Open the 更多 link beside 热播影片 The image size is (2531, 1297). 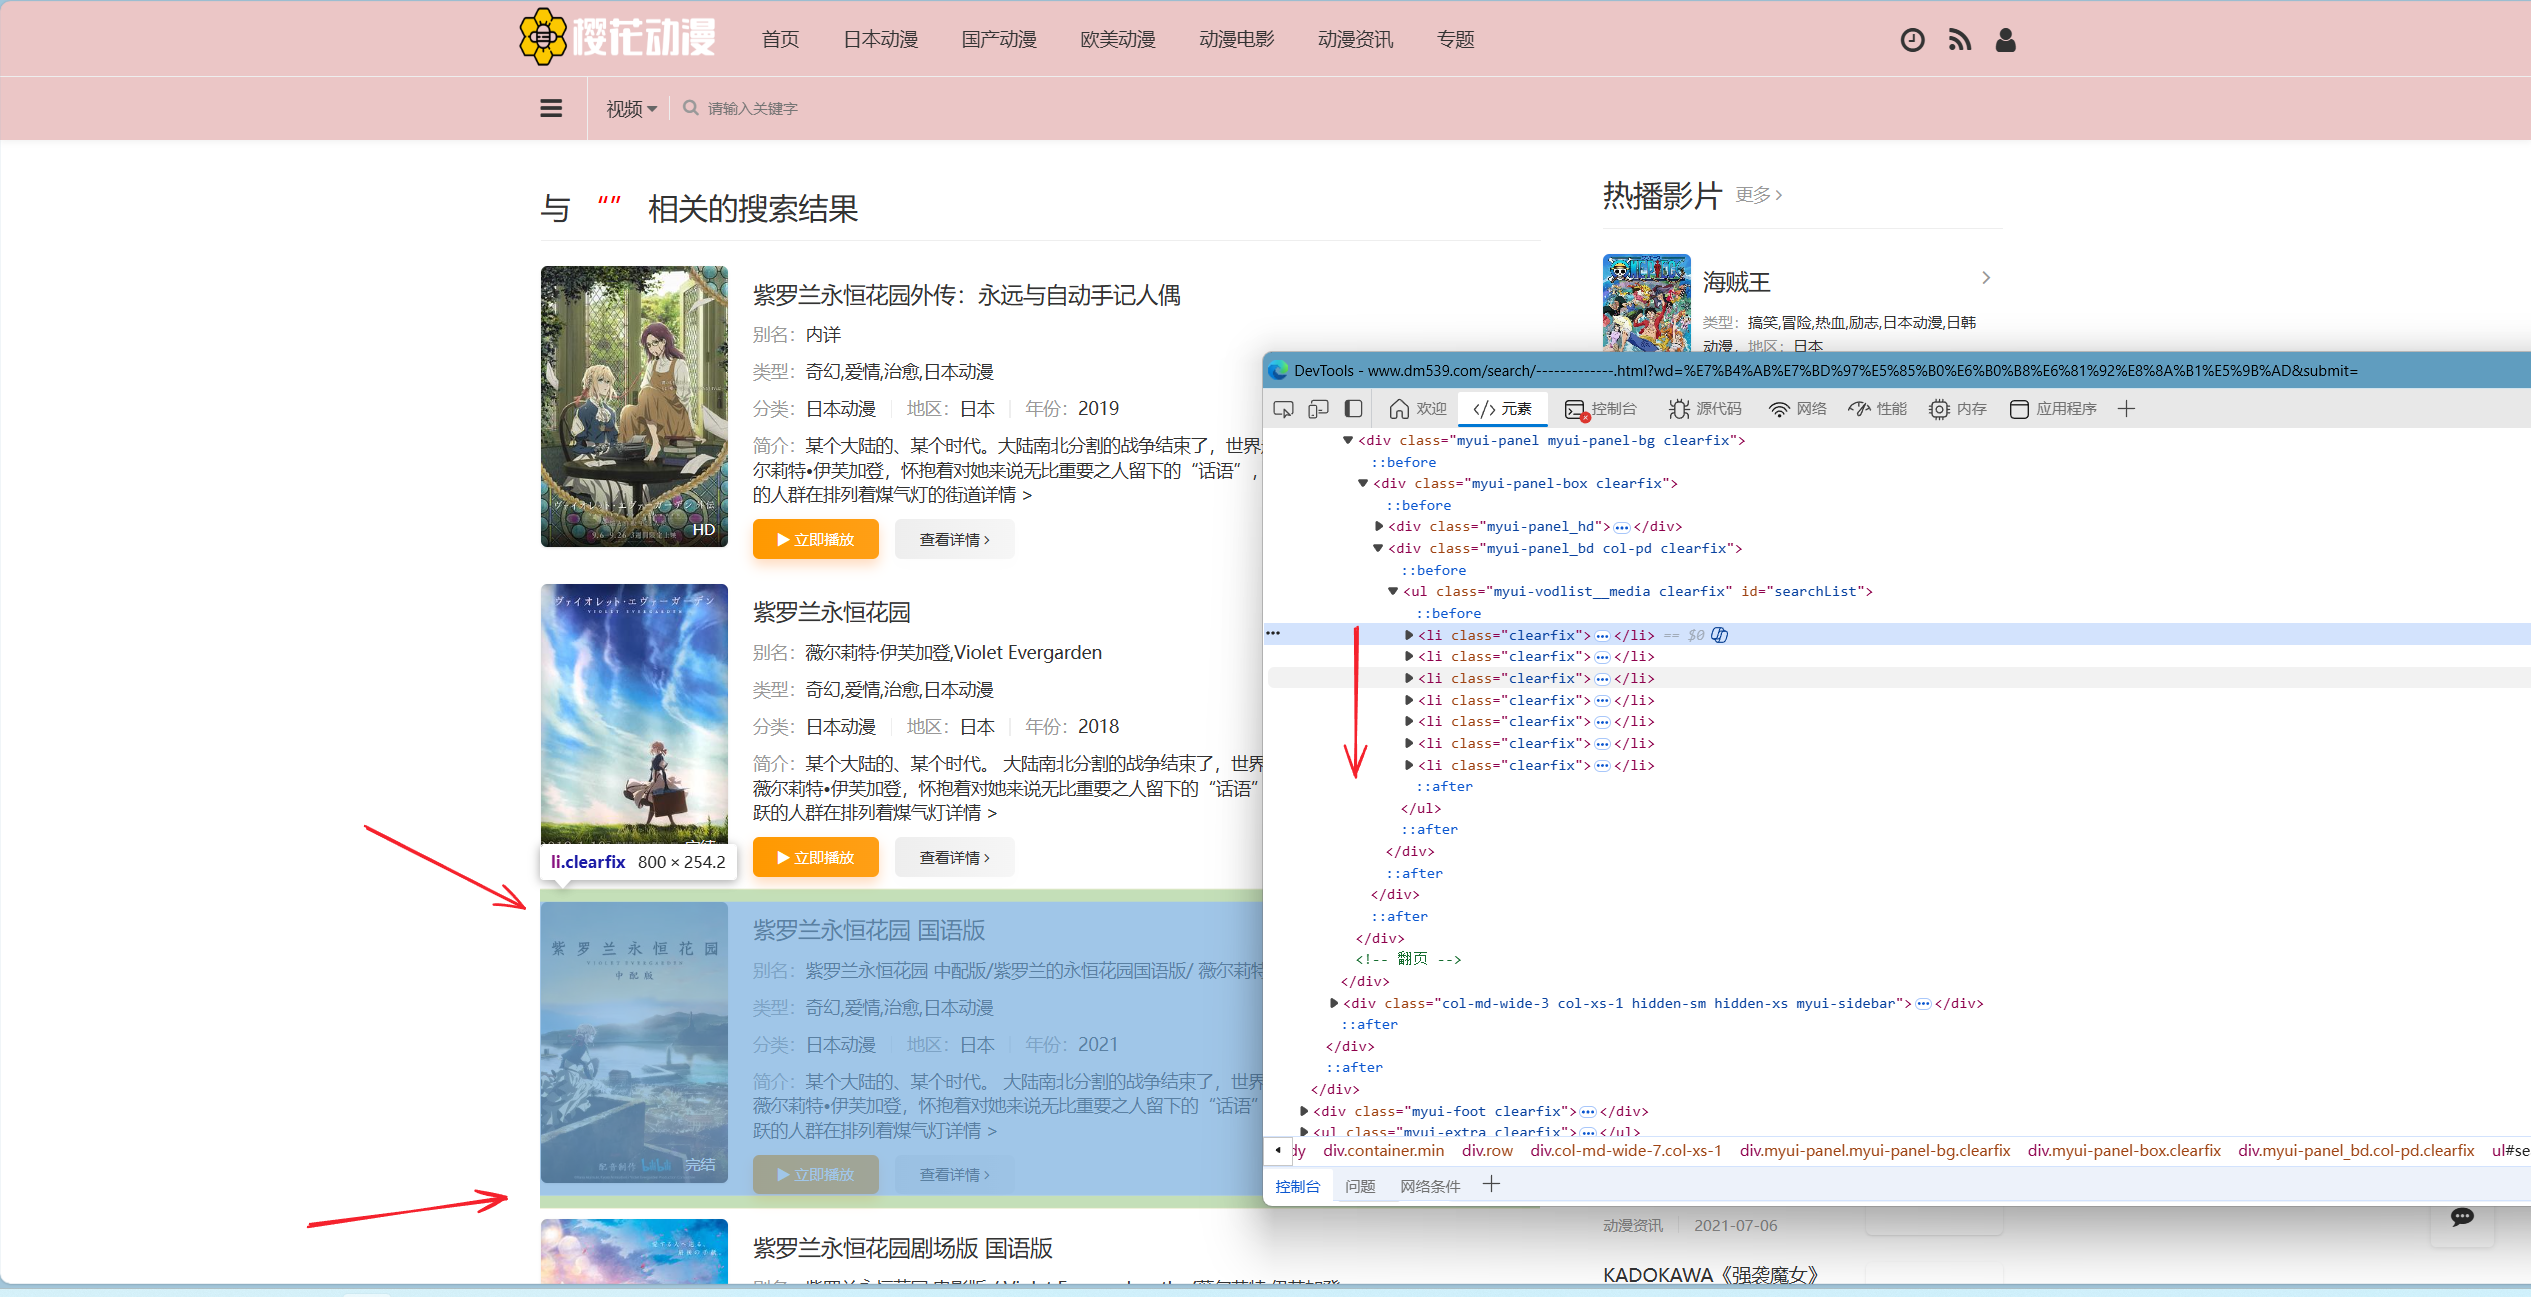[1758, 195]
